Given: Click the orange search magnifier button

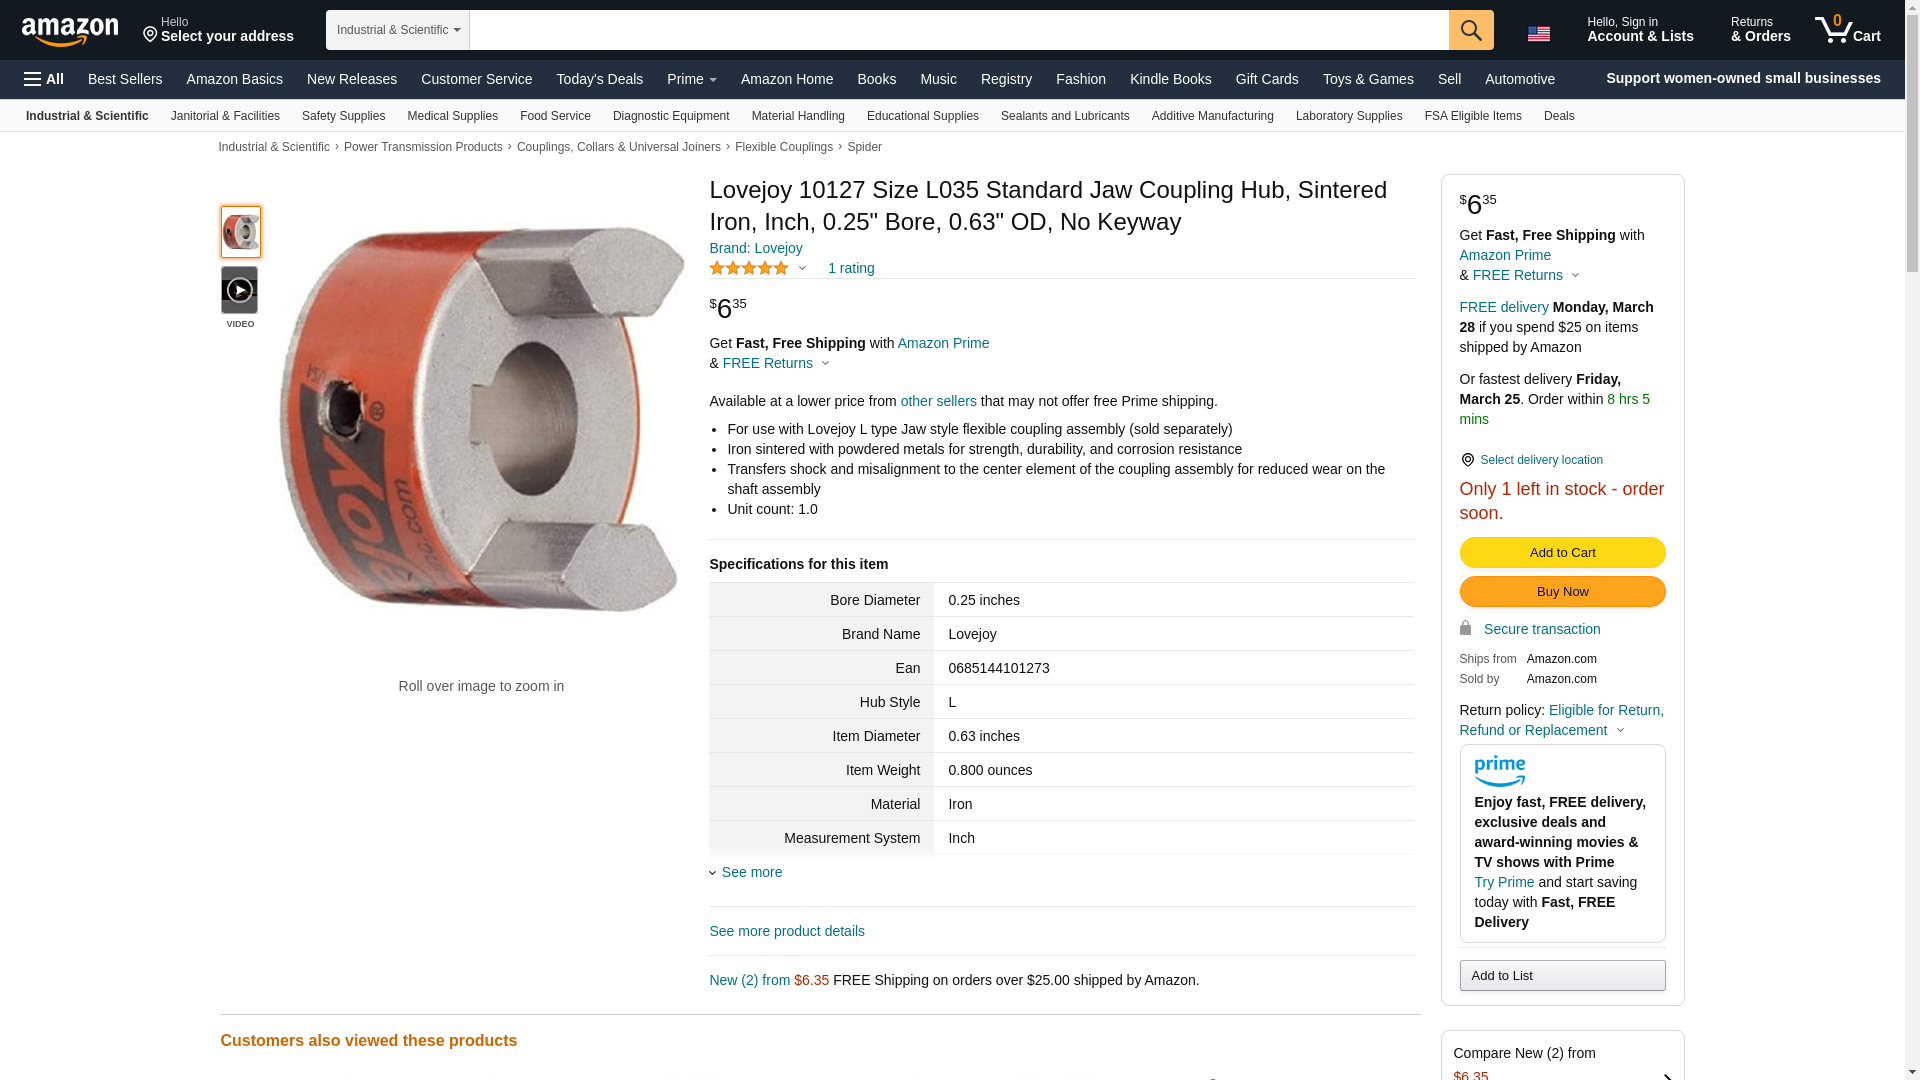Looking at the screenshot, I should pyautogui.click(x=1471, y=30).
